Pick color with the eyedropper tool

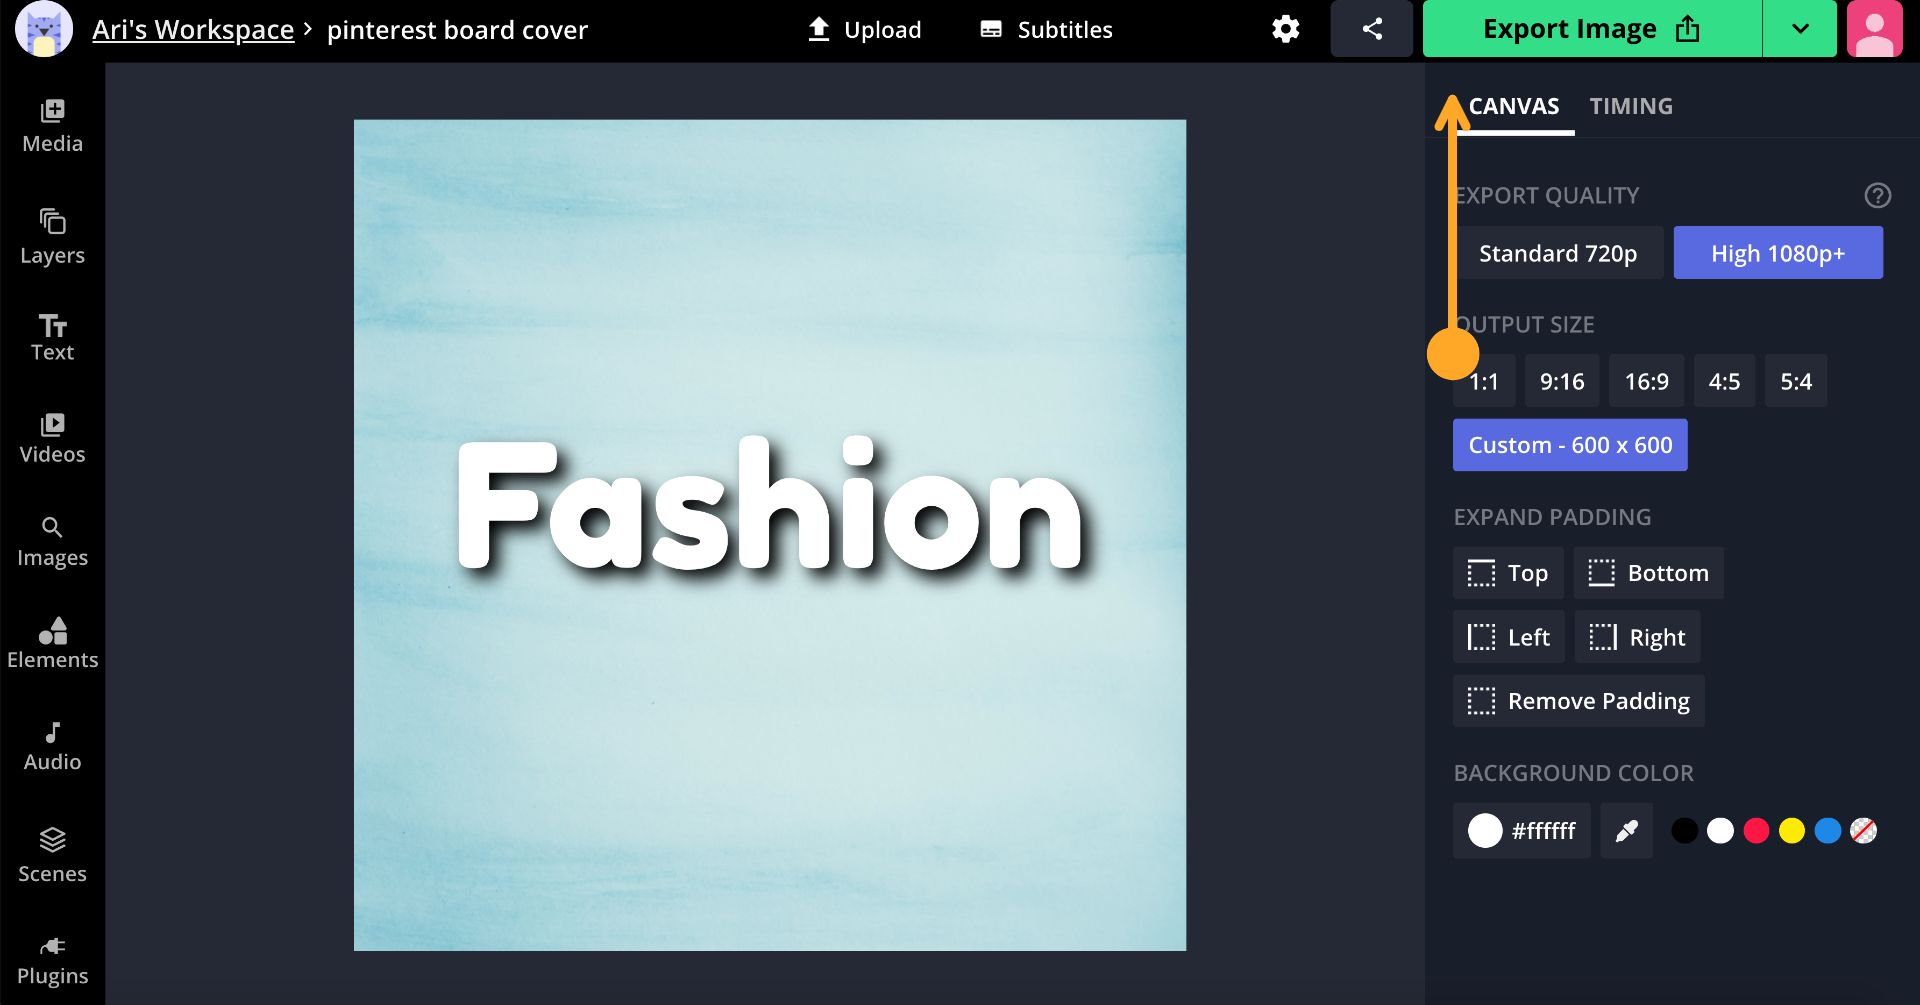coord(1626,831)
